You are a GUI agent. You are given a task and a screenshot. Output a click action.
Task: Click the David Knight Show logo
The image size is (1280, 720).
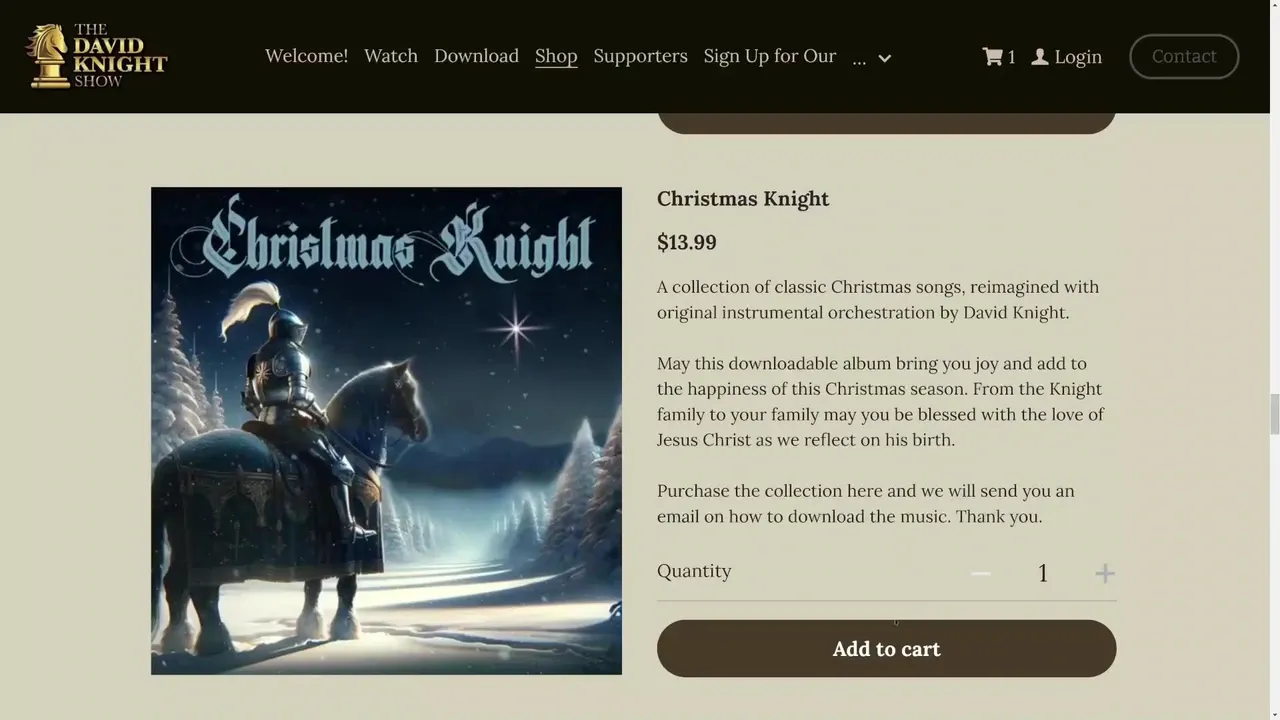point(97,56)
